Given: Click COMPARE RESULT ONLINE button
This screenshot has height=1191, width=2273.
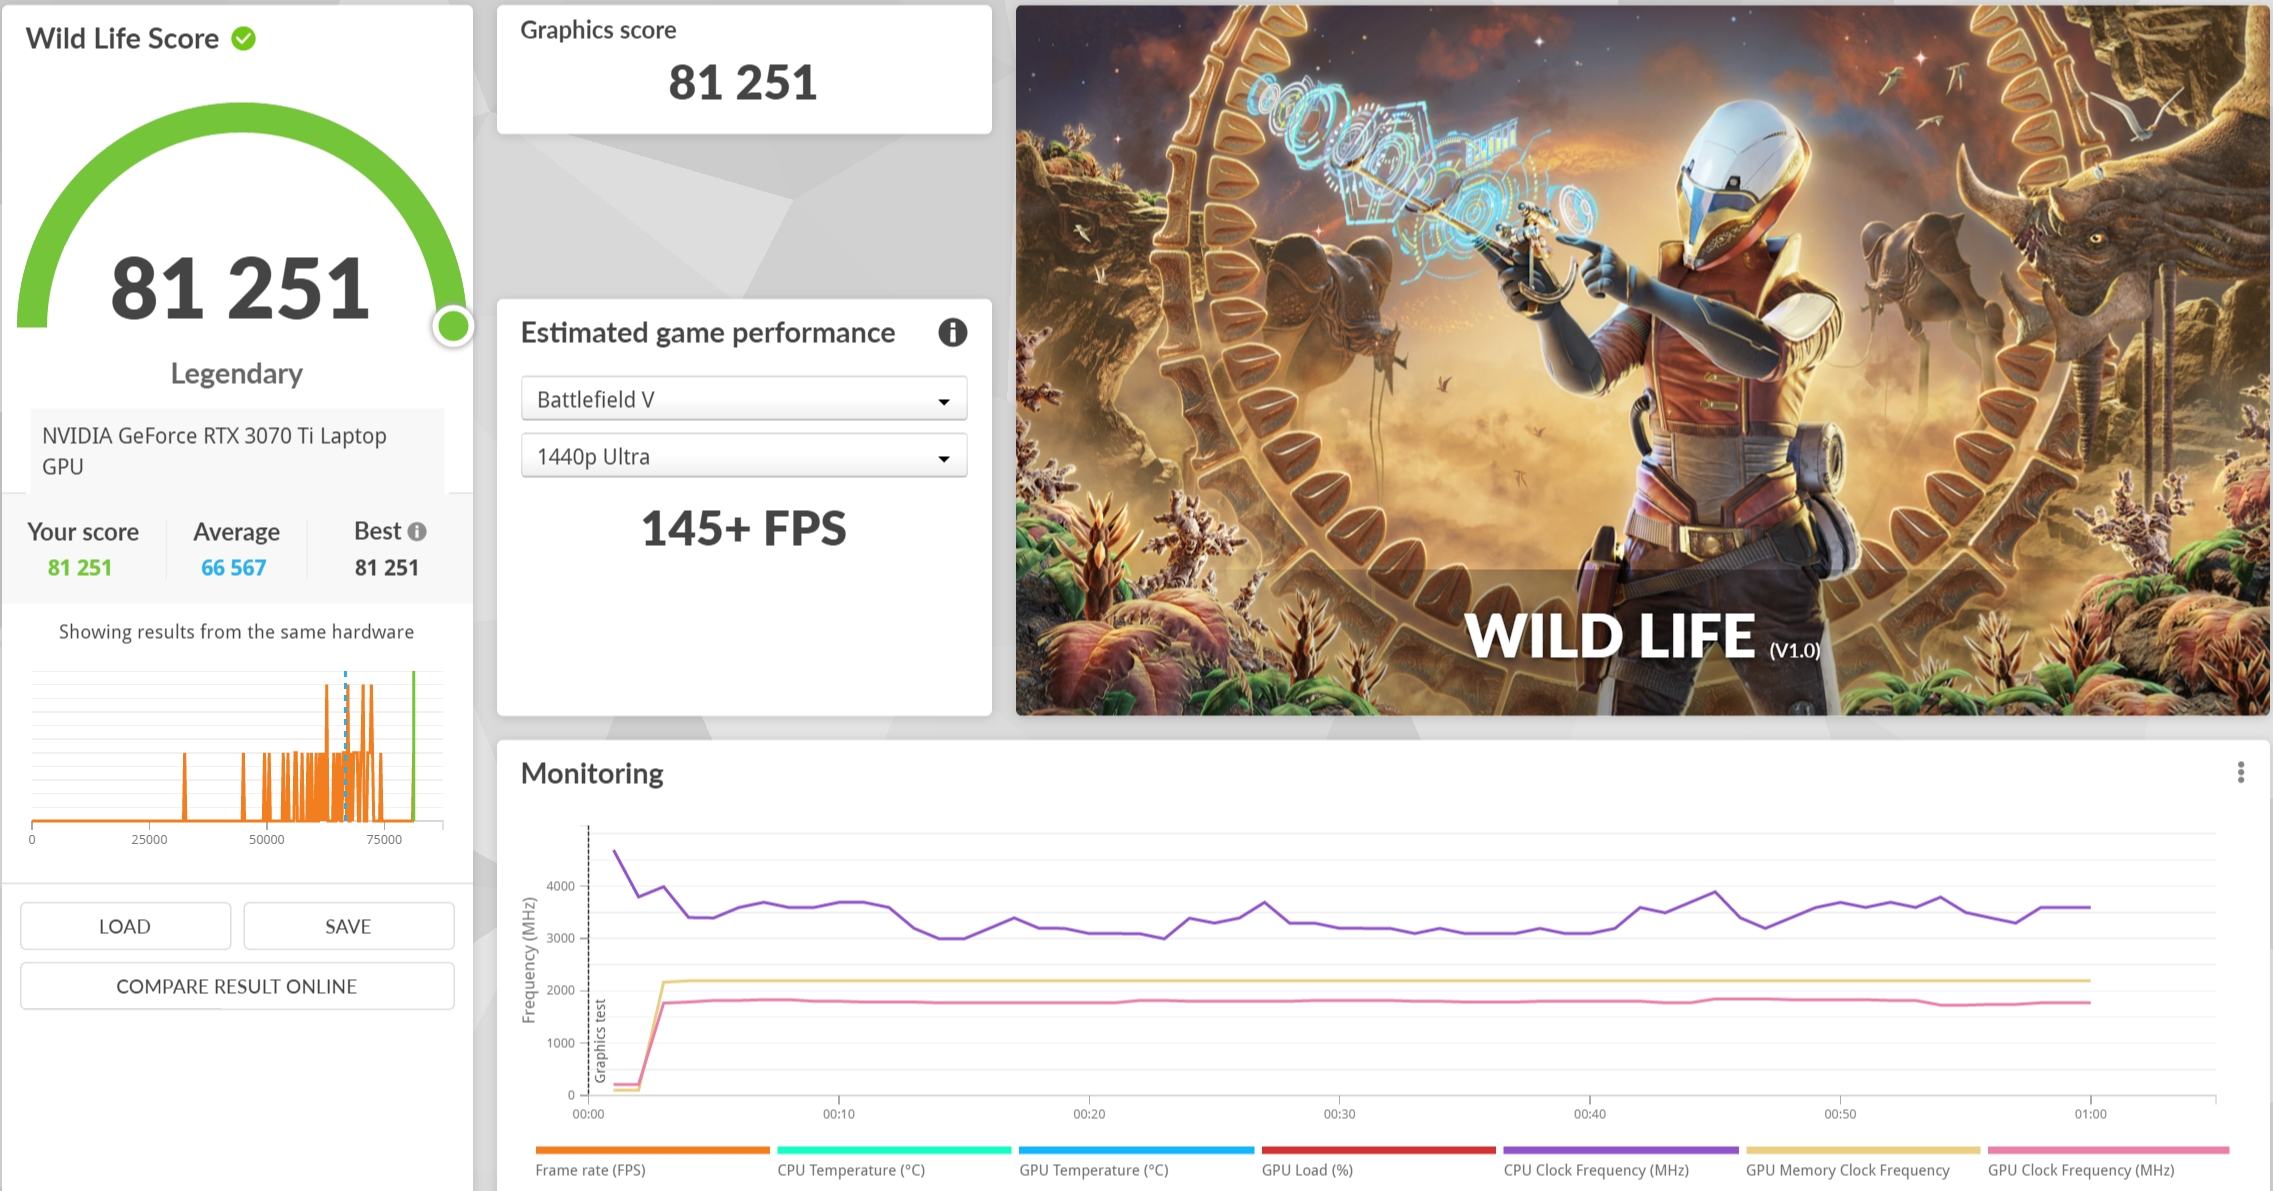Looking at the screenshot, I should [x=237, y=986].
